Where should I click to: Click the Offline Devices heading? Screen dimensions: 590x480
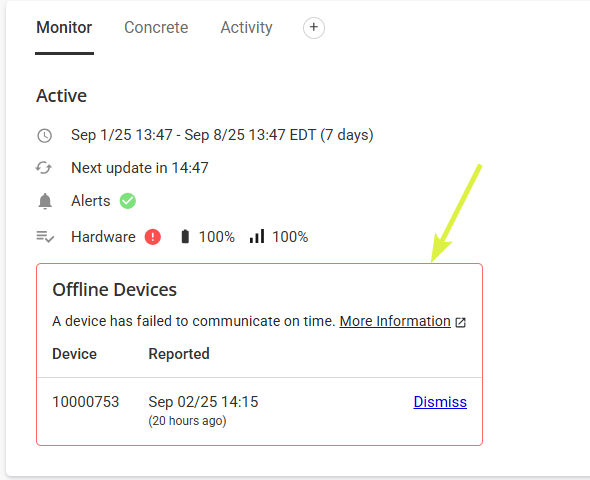pyautogui.click(x=114, y=290)
